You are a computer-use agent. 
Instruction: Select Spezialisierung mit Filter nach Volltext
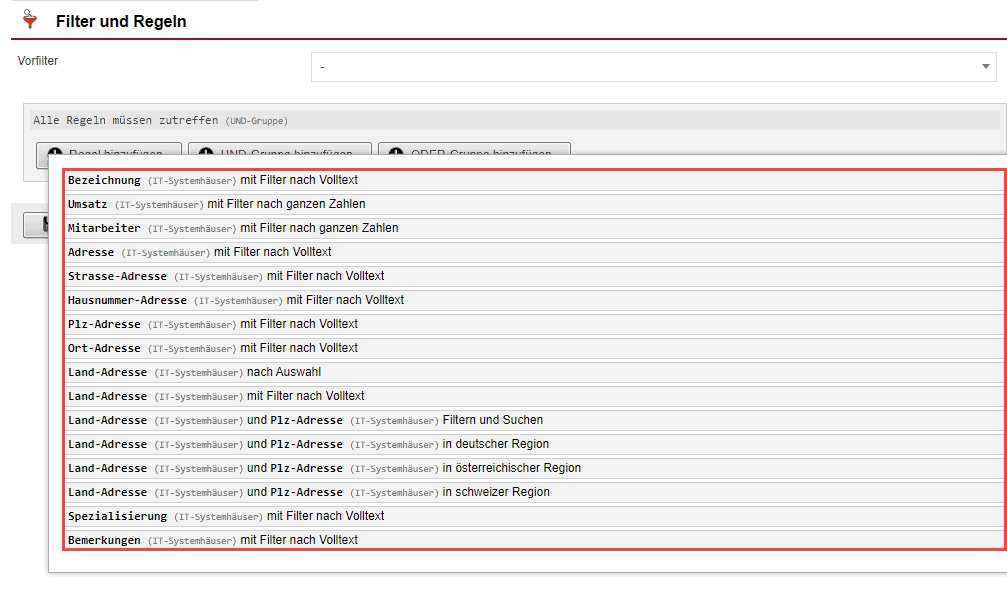[225, 516]
